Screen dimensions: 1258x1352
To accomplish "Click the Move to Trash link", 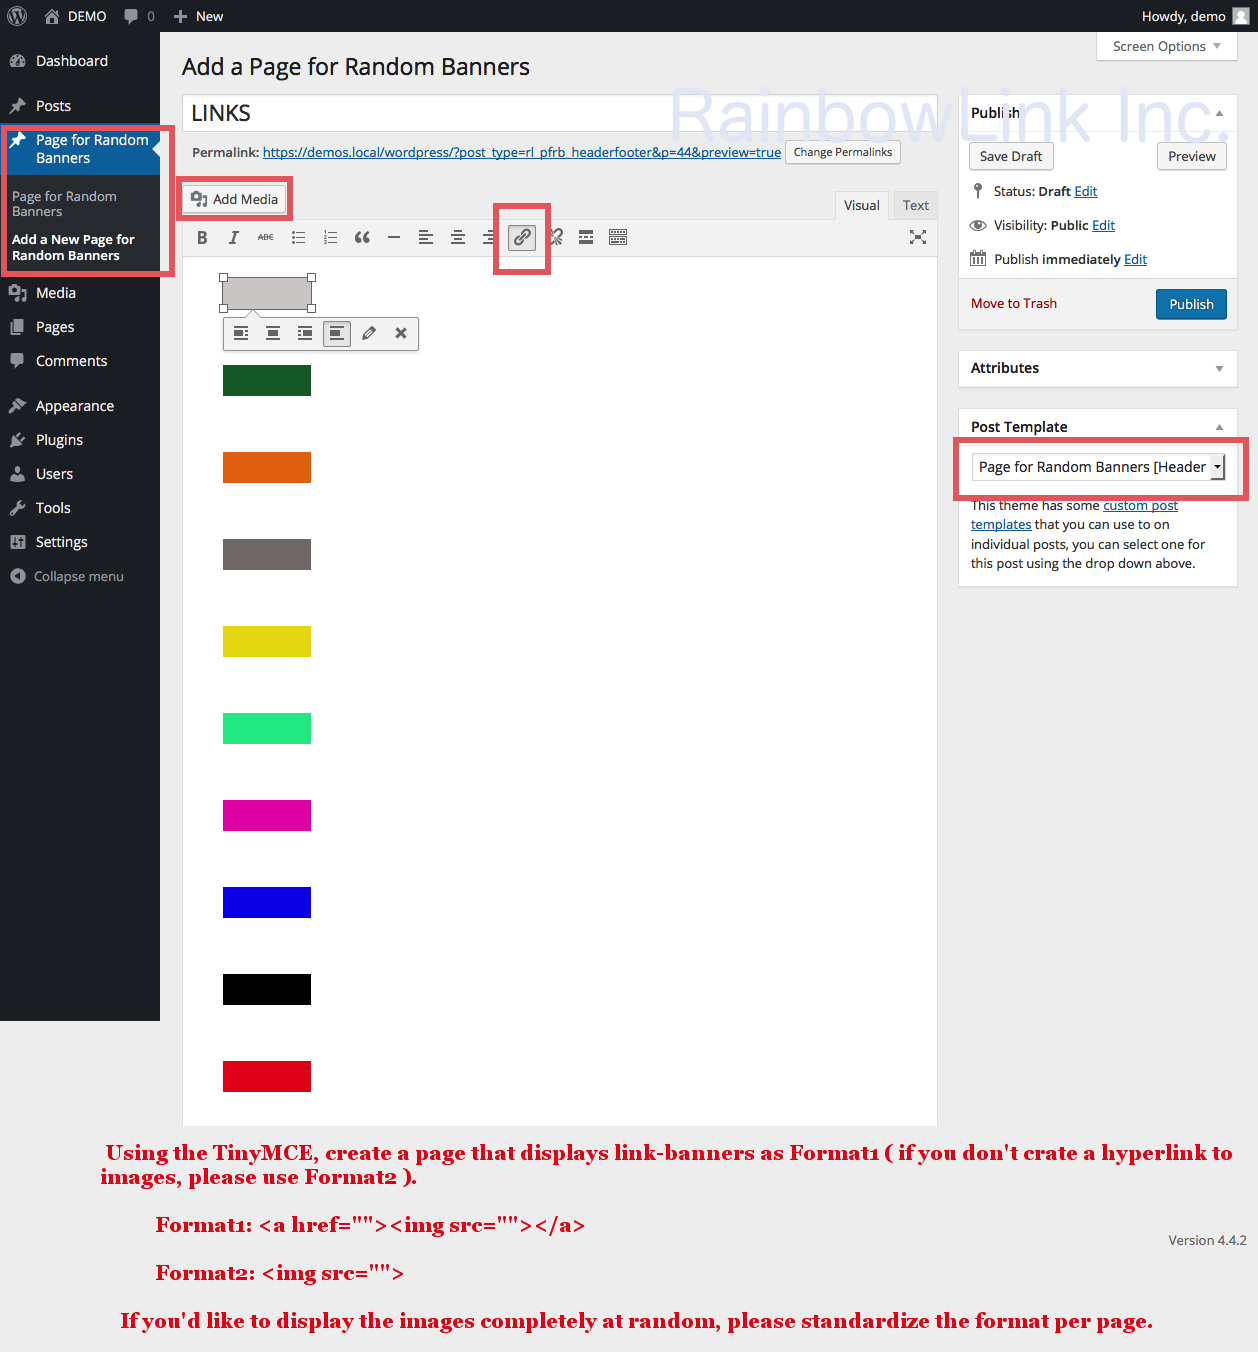I will coord(1014,303).
